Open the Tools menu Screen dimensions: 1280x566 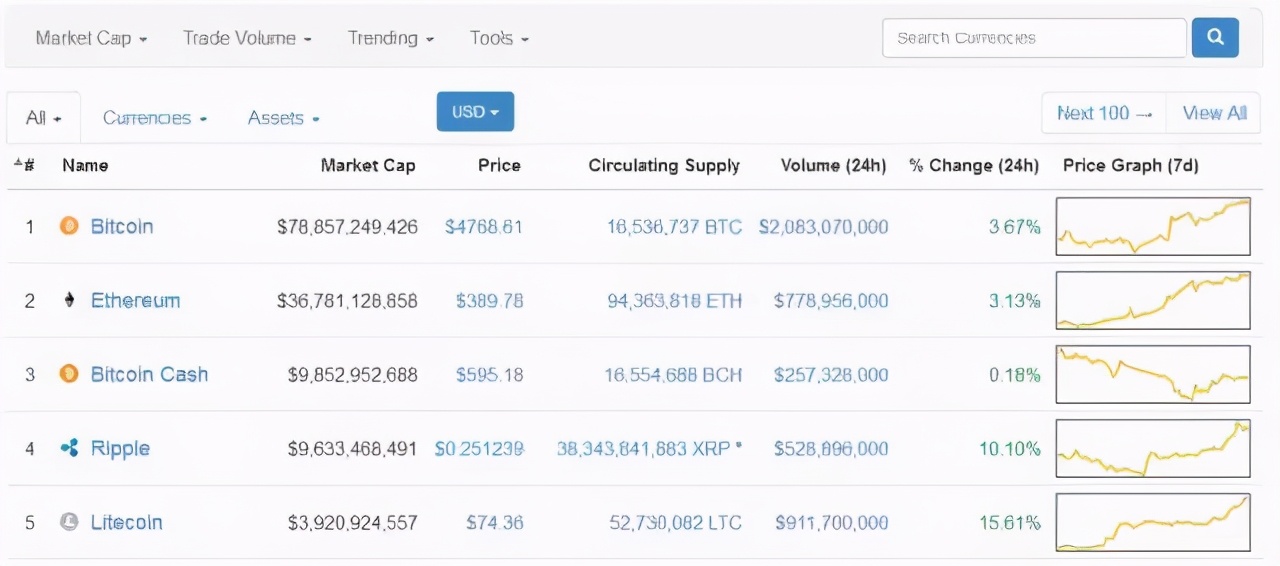pyautogui.click(x=499, y=38)
